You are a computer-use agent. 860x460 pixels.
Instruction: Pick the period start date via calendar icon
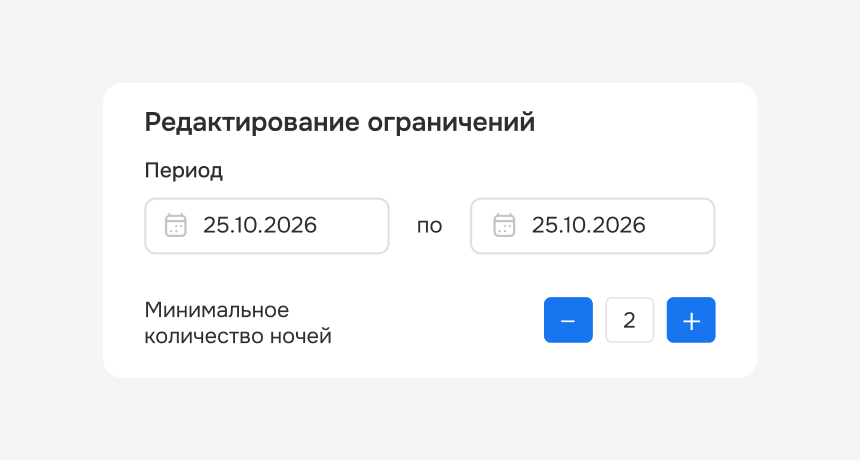[x=176, y=225]
